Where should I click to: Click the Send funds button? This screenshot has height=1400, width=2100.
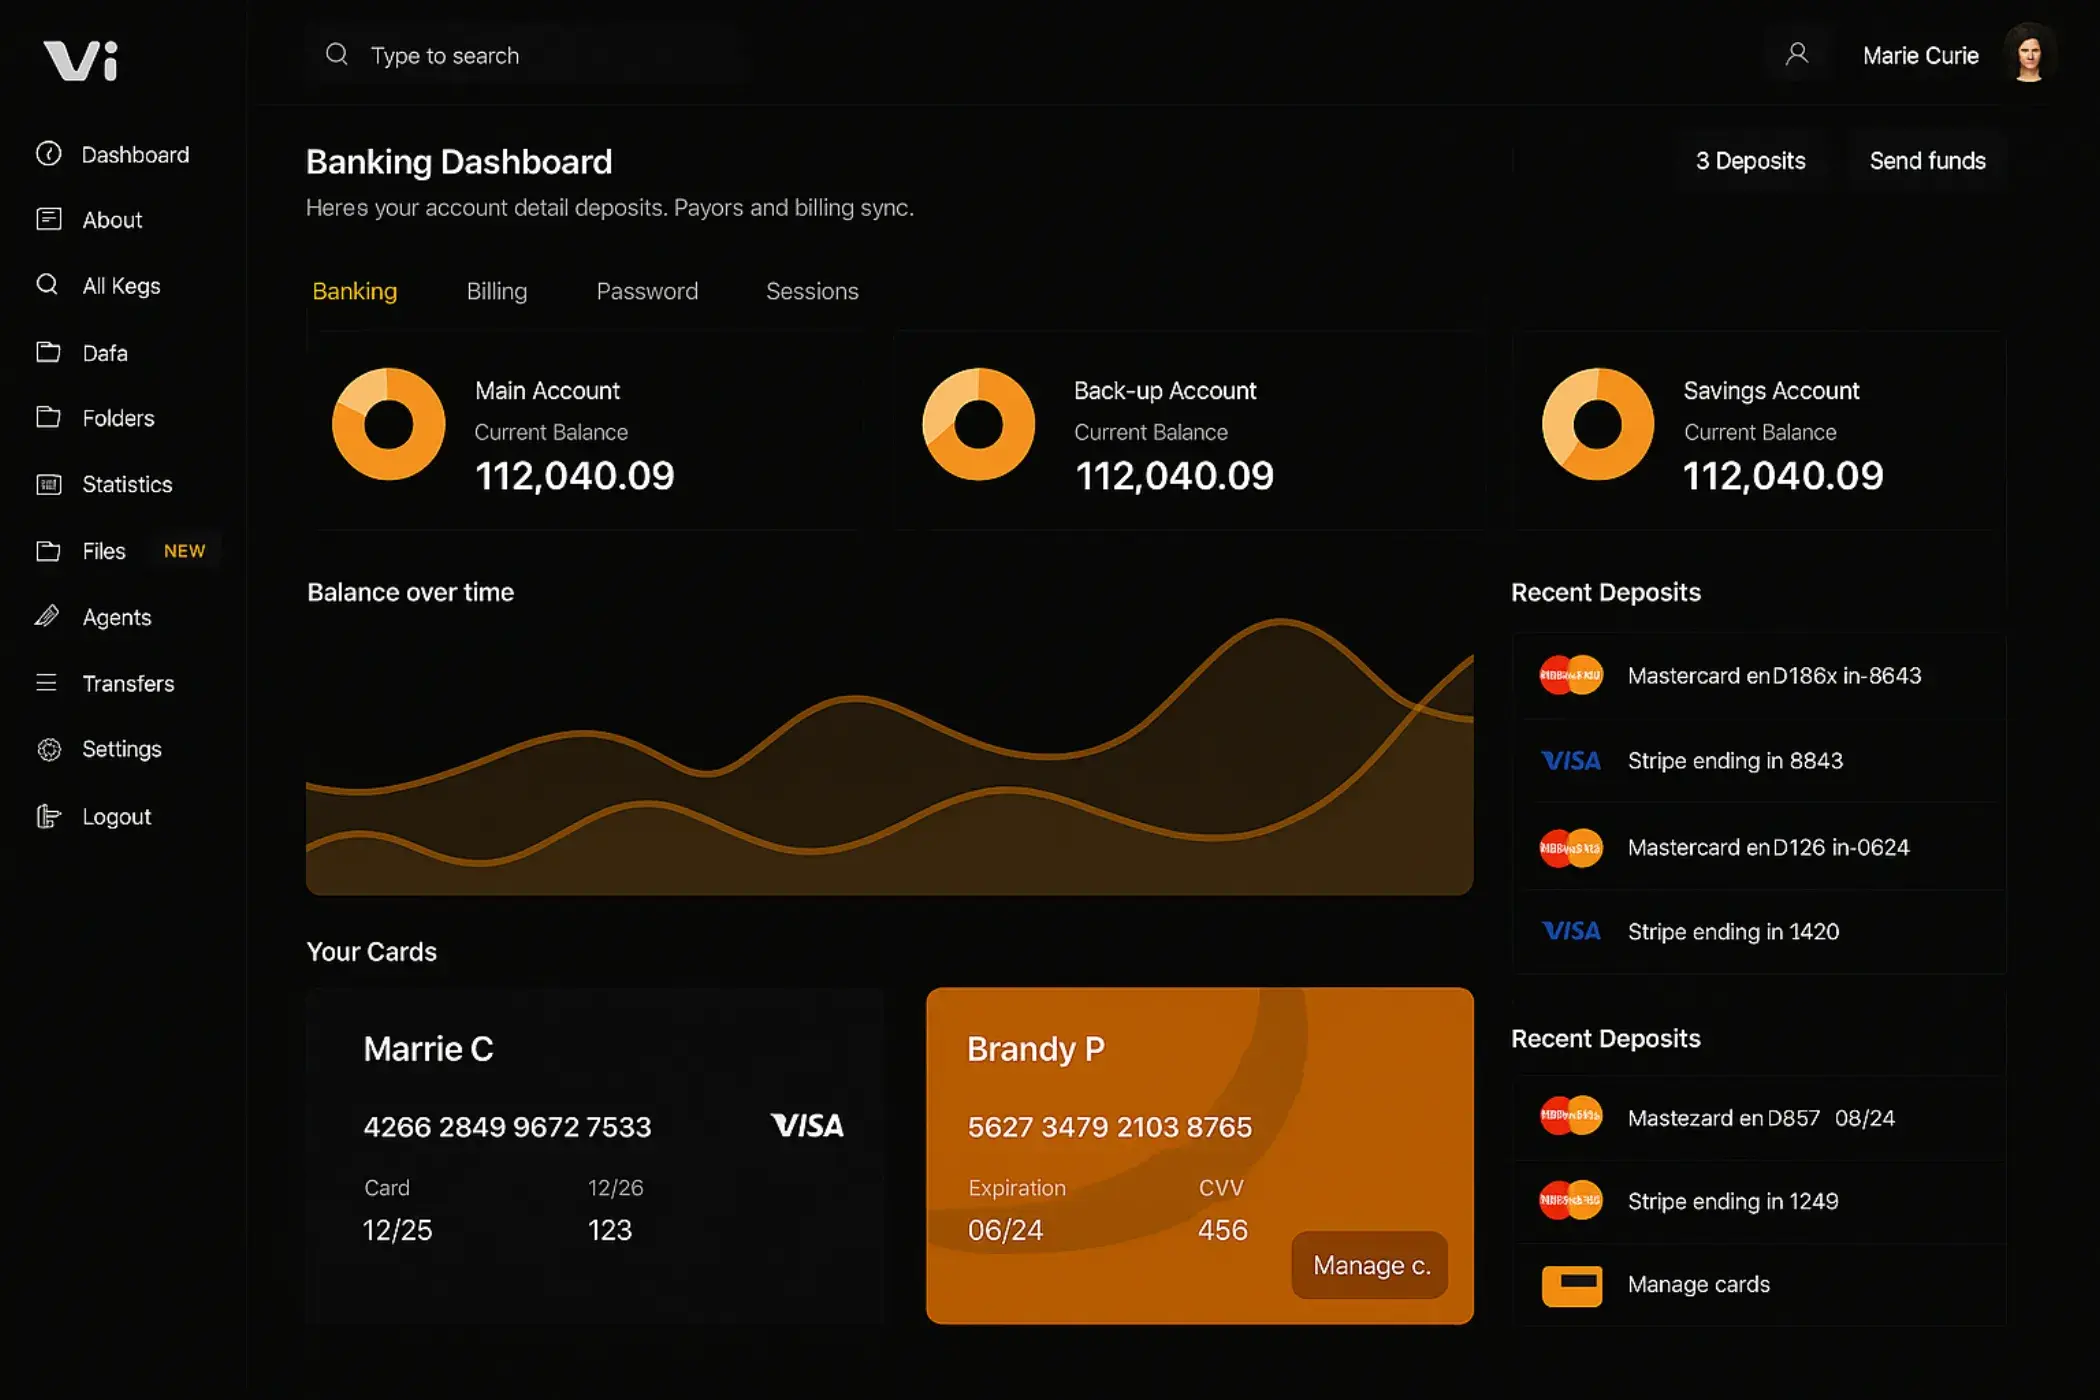click(x=1926, y=160)
